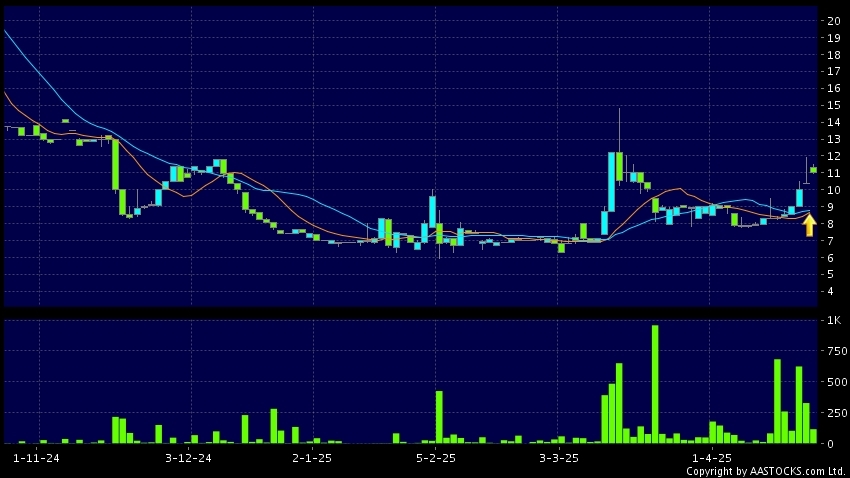Image resolution: width=850 pixels, height=478 pixels.
Task: Select price label 5 on axis
Action: pos(830,274)
